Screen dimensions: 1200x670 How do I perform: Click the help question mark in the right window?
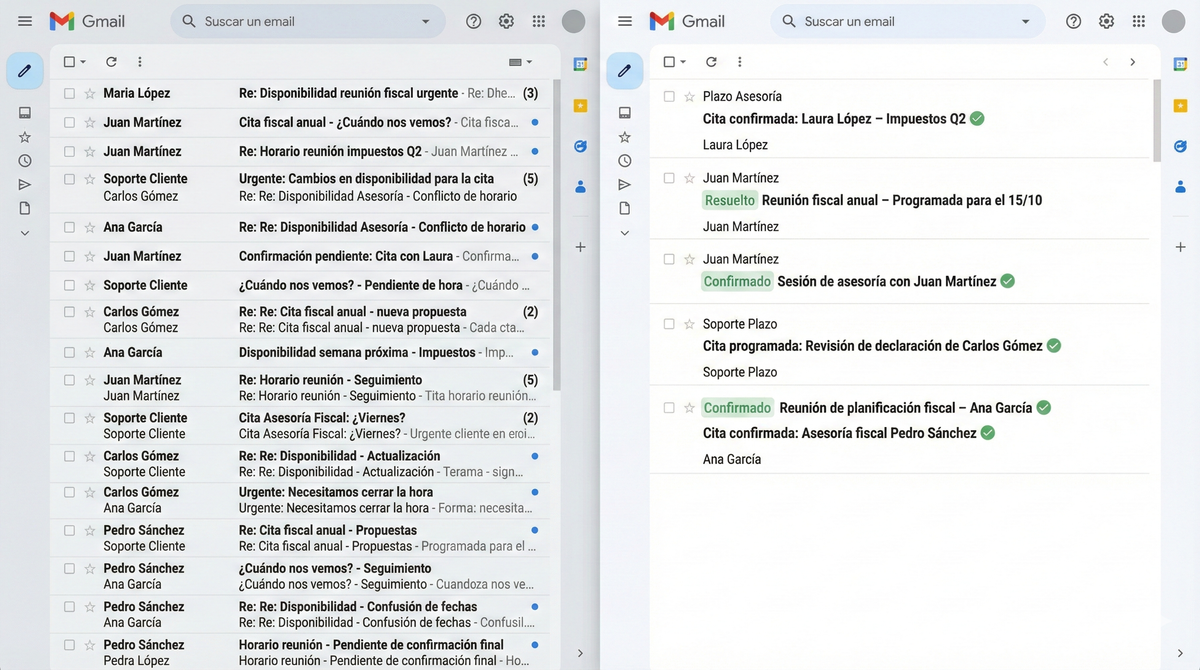tap(1073, 21)
